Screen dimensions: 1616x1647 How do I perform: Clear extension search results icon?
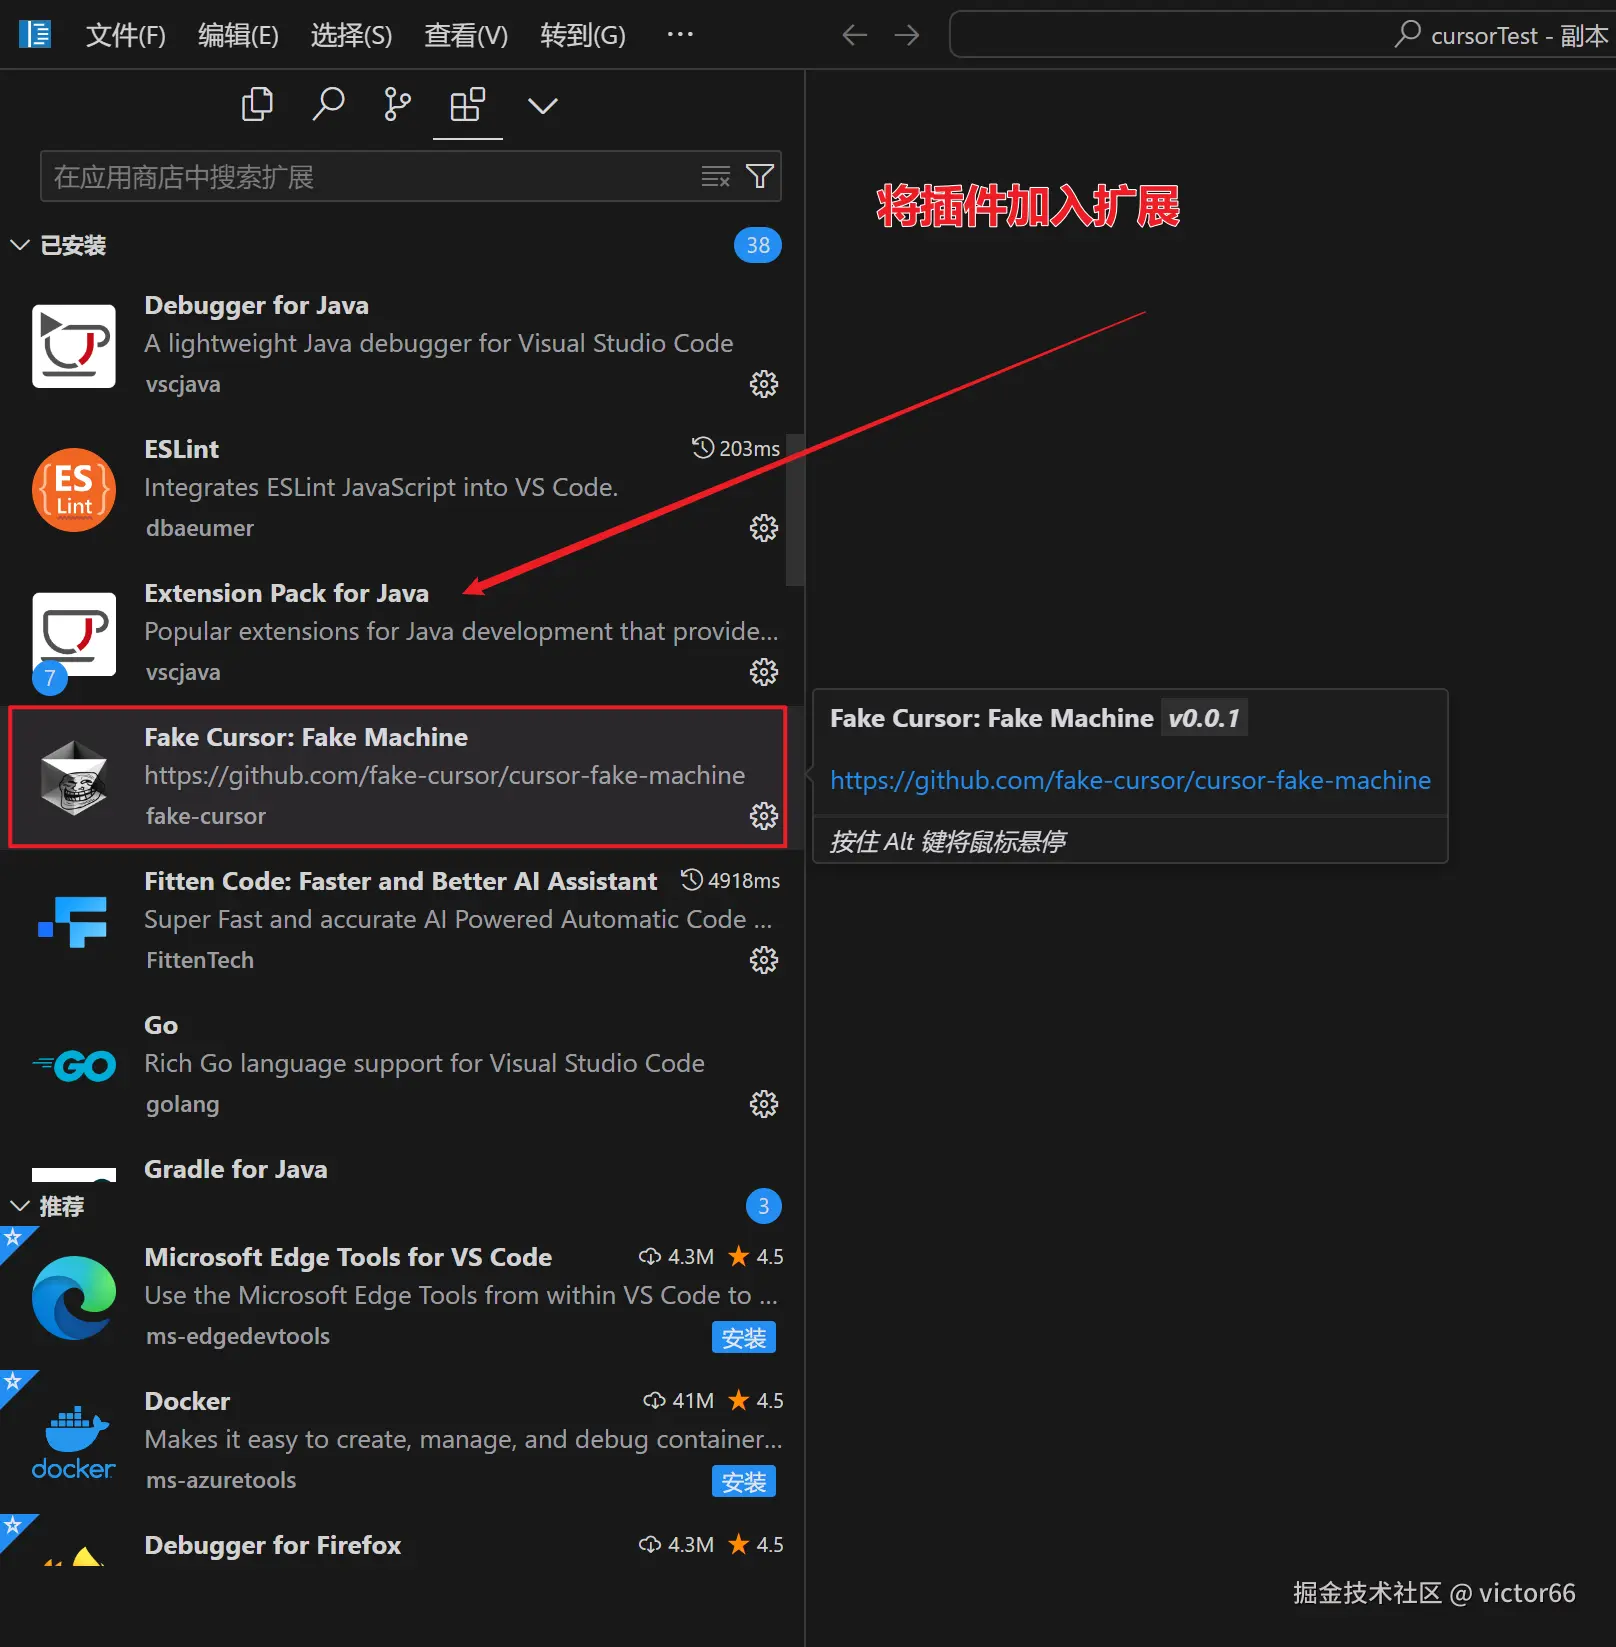coord(715,177)
